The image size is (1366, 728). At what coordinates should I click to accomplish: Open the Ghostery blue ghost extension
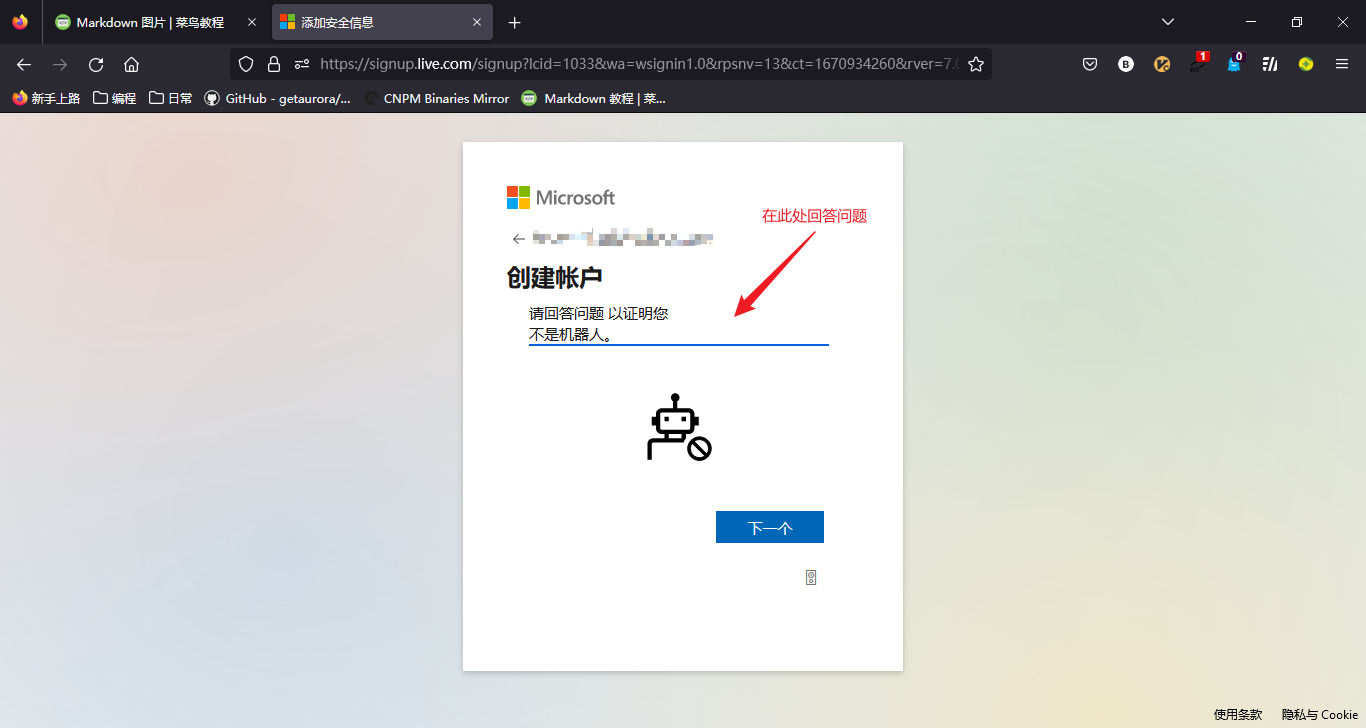coord(1234,63)
